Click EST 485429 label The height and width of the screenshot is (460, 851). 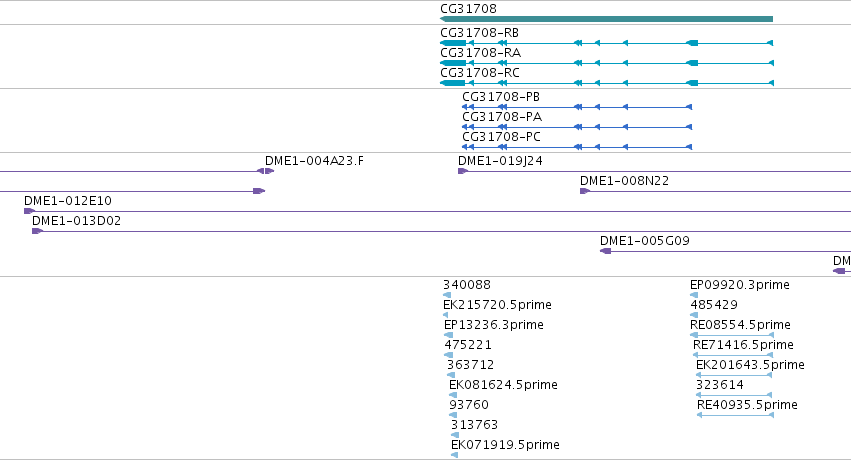pyautogui.click(x=714, y=305)
